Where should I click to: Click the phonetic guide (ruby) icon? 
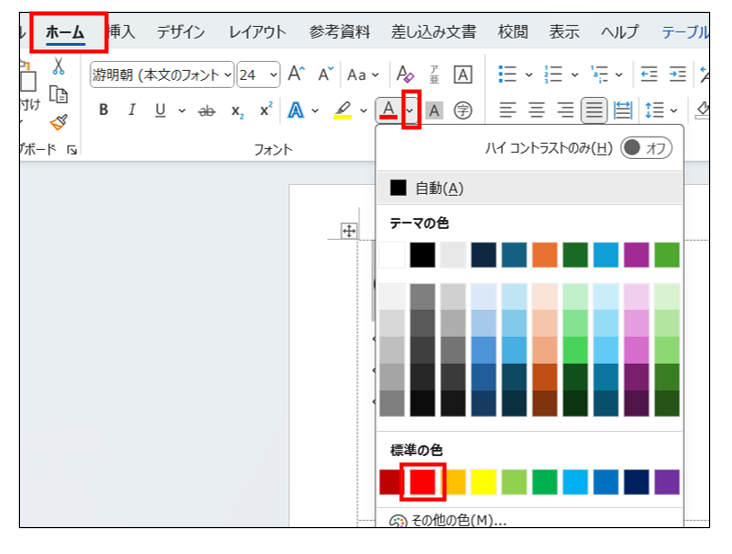point(434,74)
